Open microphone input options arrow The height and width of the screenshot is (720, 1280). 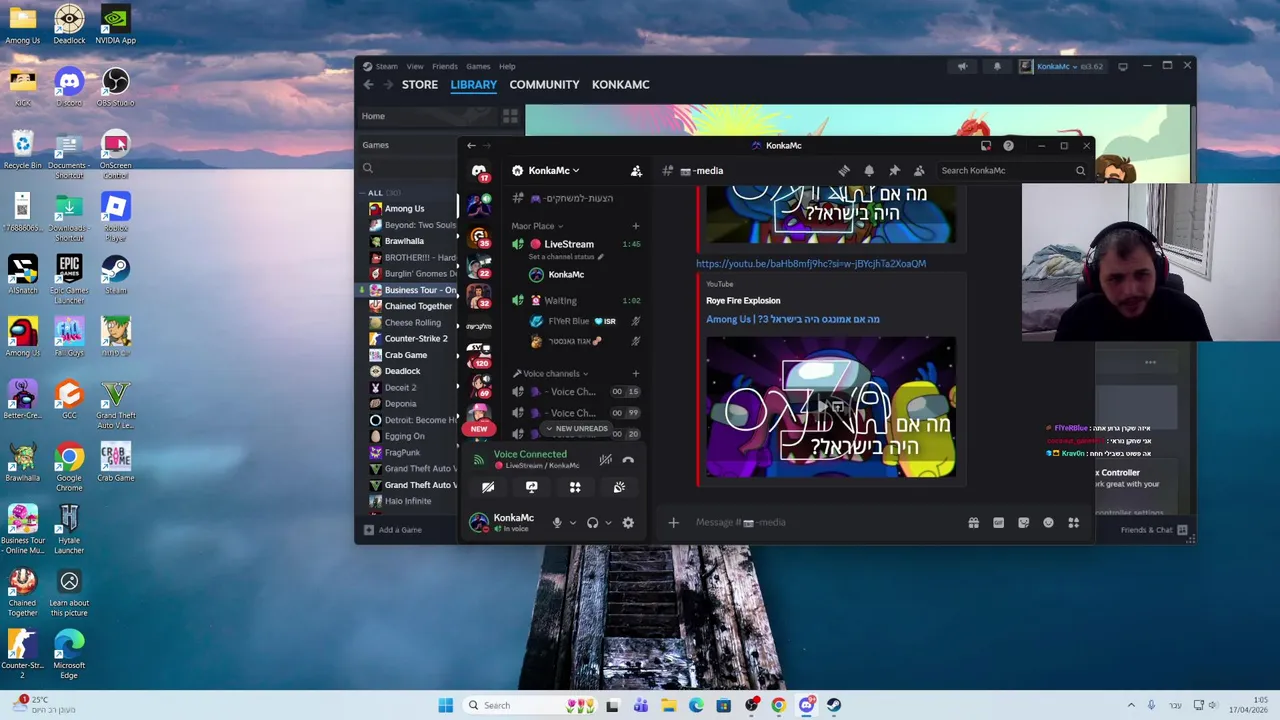tap(572, 523)
